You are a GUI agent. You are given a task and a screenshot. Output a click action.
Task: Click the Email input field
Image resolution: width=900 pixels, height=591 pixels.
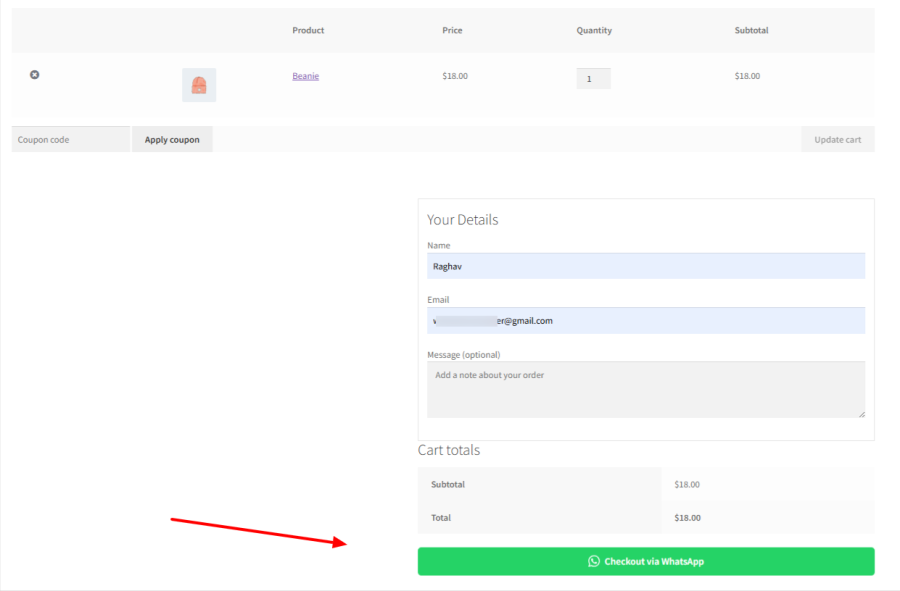pos(646,321)
